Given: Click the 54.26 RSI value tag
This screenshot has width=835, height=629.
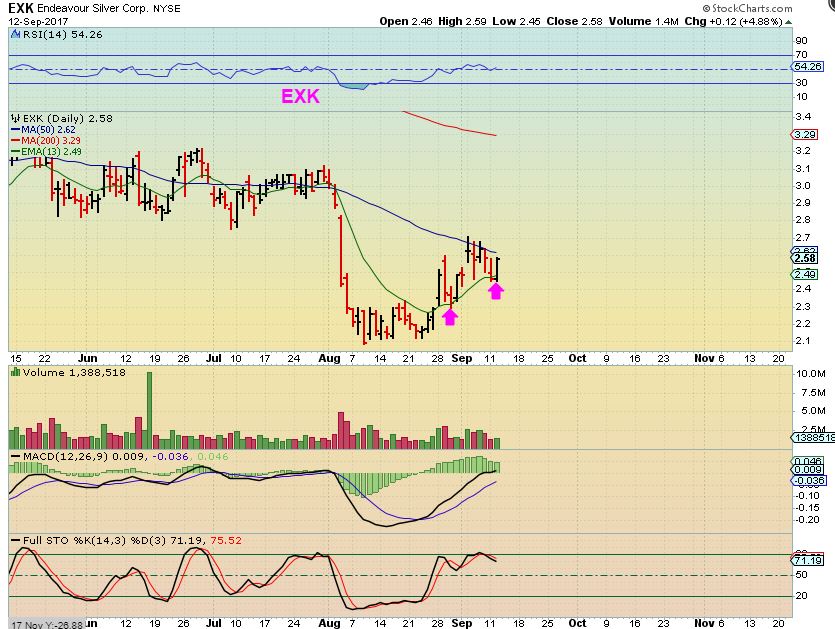Looking at the screenshot, I should [807, 67].
